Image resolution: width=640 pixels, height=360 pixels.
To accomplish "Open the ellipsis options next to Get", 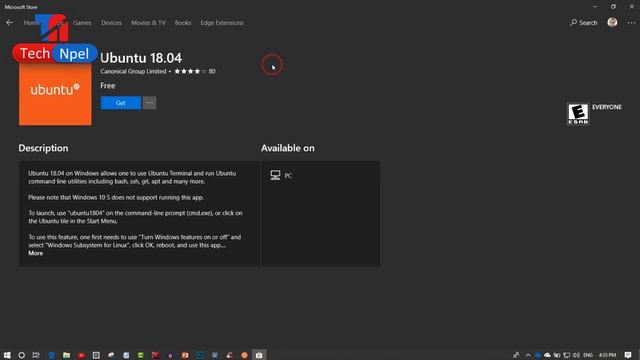I will 149,103.
